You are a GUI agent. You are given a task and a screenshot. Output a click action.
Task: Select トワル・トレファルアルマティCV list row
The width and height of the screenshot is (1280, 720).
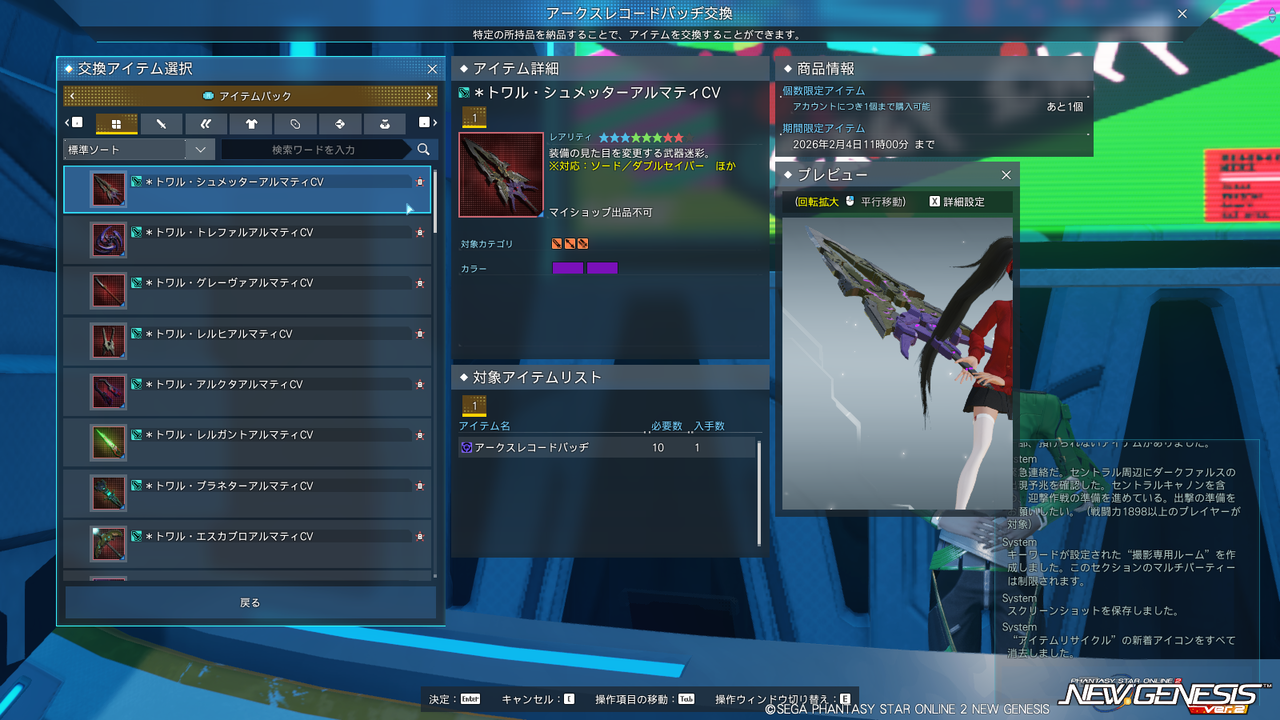click(247, 240)
